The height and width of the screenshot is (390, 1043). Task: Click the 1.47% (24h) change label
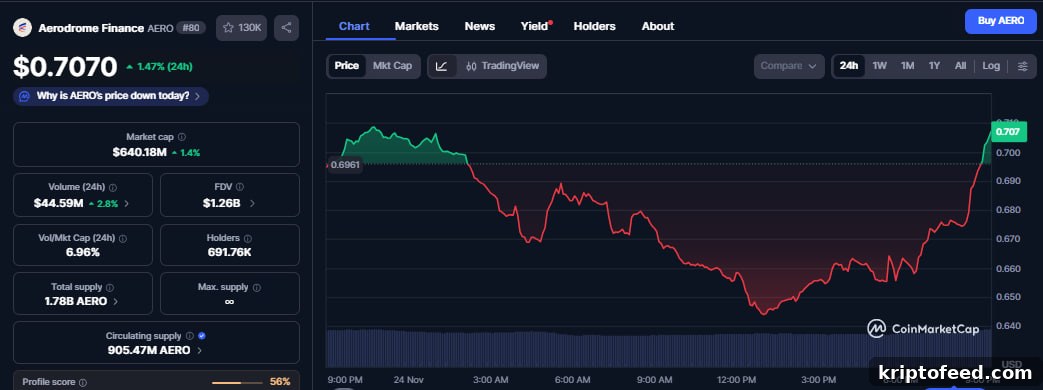click(x=159, y=67)
